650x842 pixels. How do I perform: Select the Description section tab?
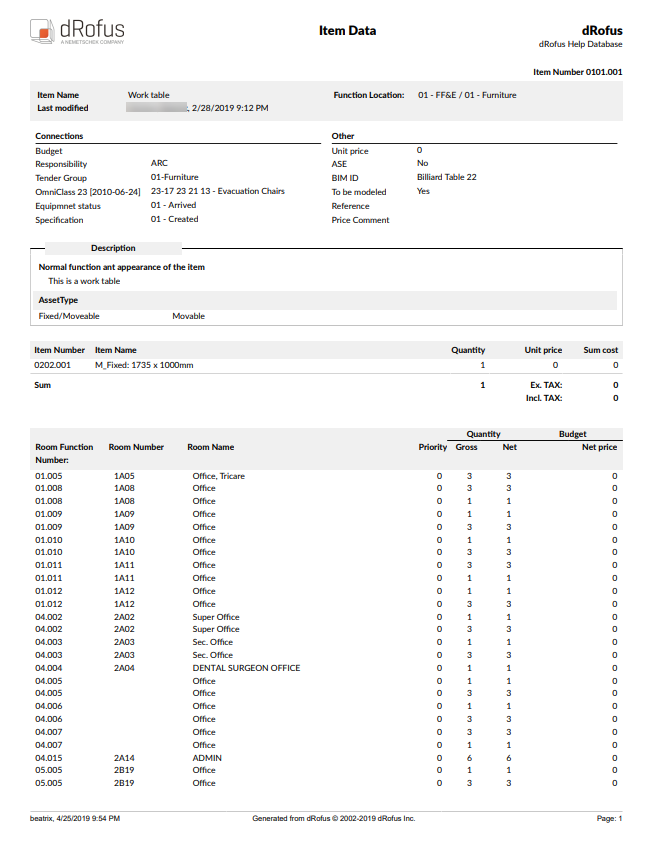coord(113,248)
